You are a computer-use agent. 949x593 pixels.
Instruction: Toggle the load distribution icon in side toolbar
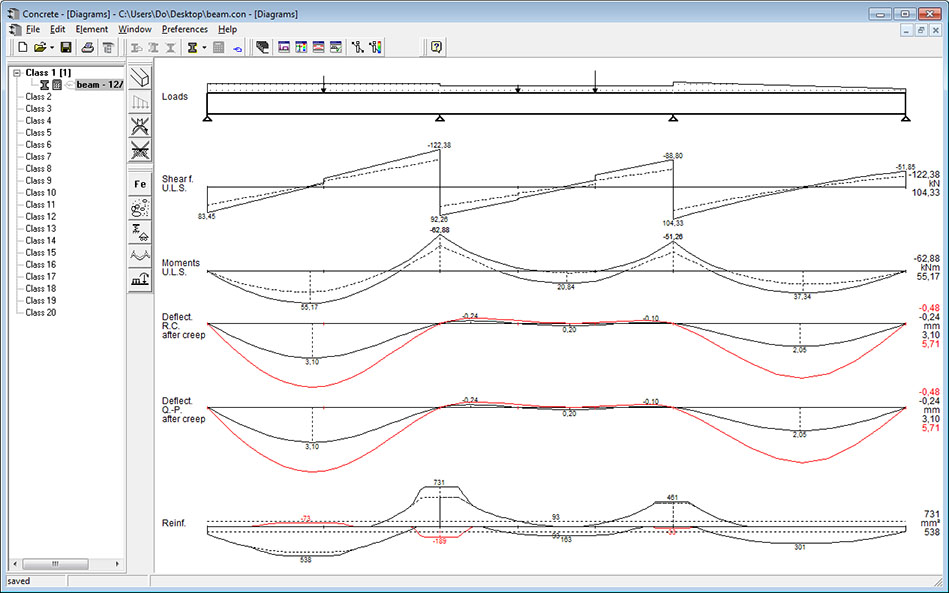tap(141, 100)
